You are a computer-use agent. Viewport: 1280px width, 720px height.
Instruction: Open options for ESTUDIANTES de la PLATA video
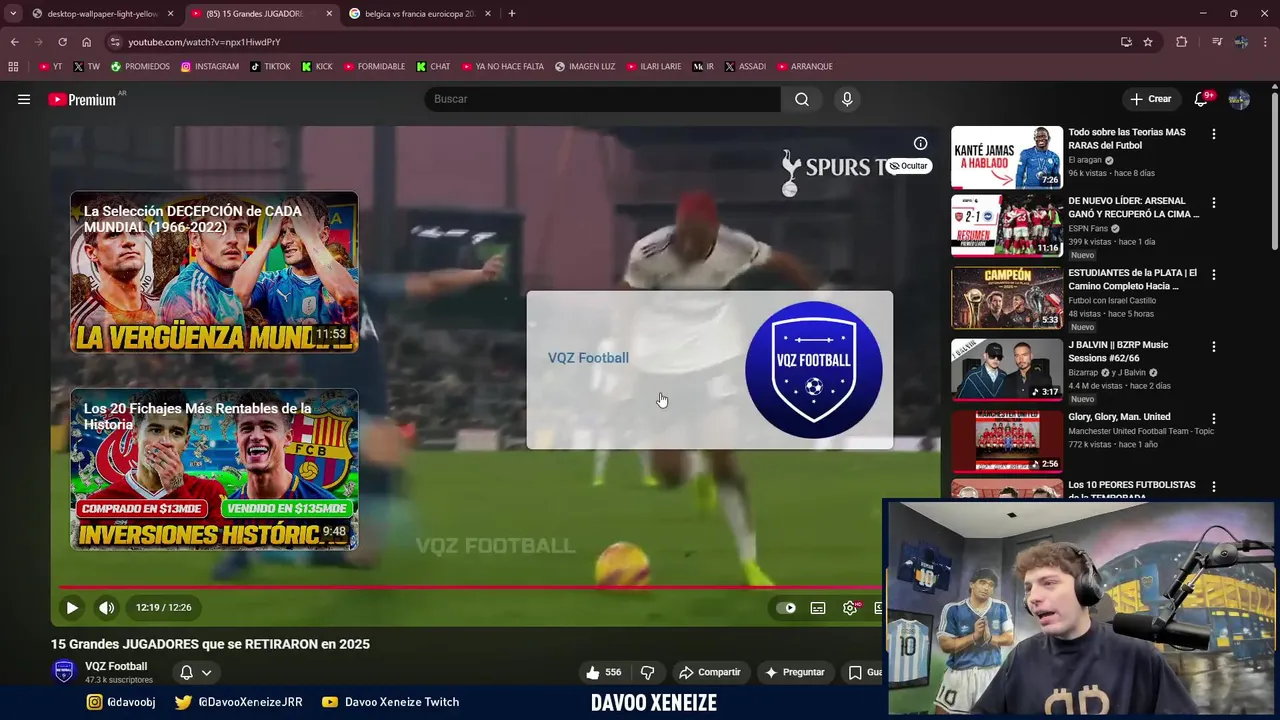(1214, 274)
